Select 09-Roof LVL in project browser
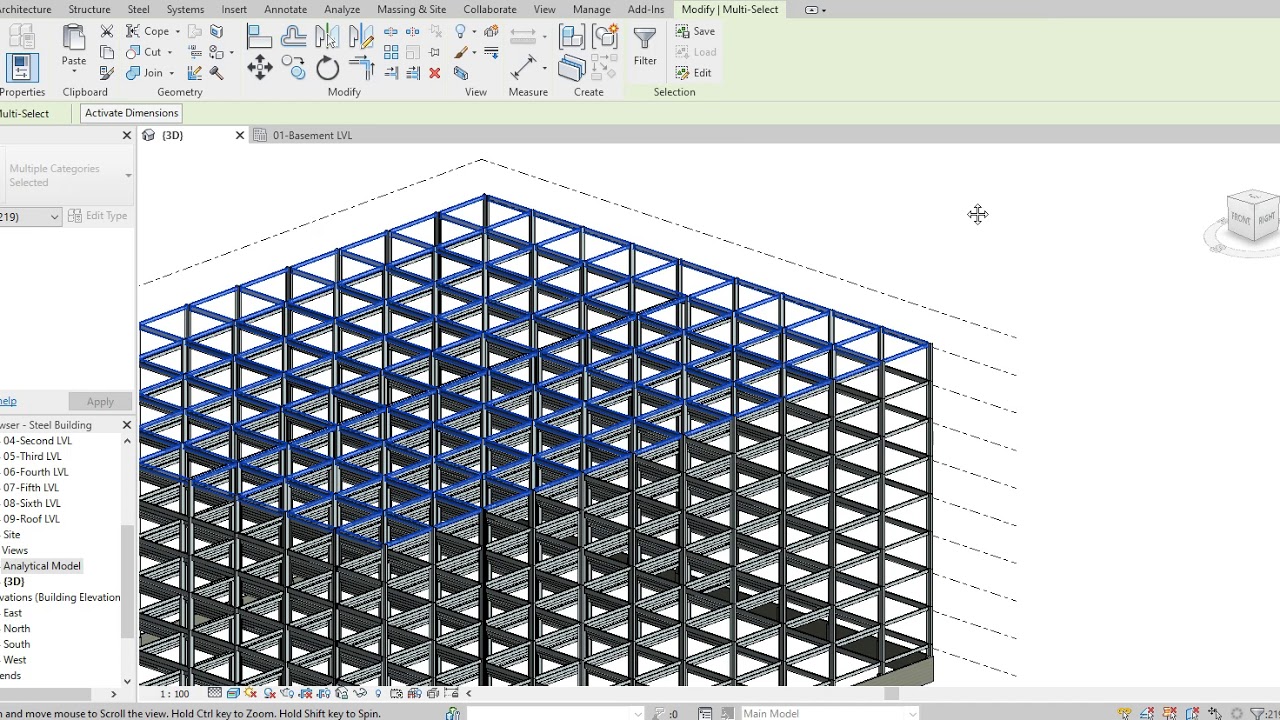Image resolution: width=1280 pixels, height=720 pixels. [31, 519]
